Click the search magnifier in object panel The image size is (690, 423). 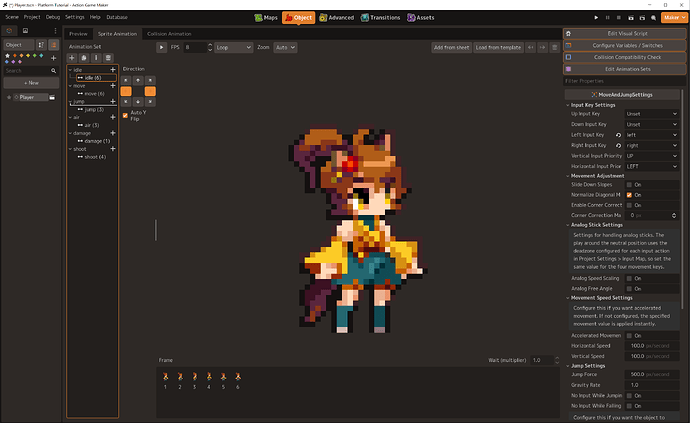pos(53,70)
